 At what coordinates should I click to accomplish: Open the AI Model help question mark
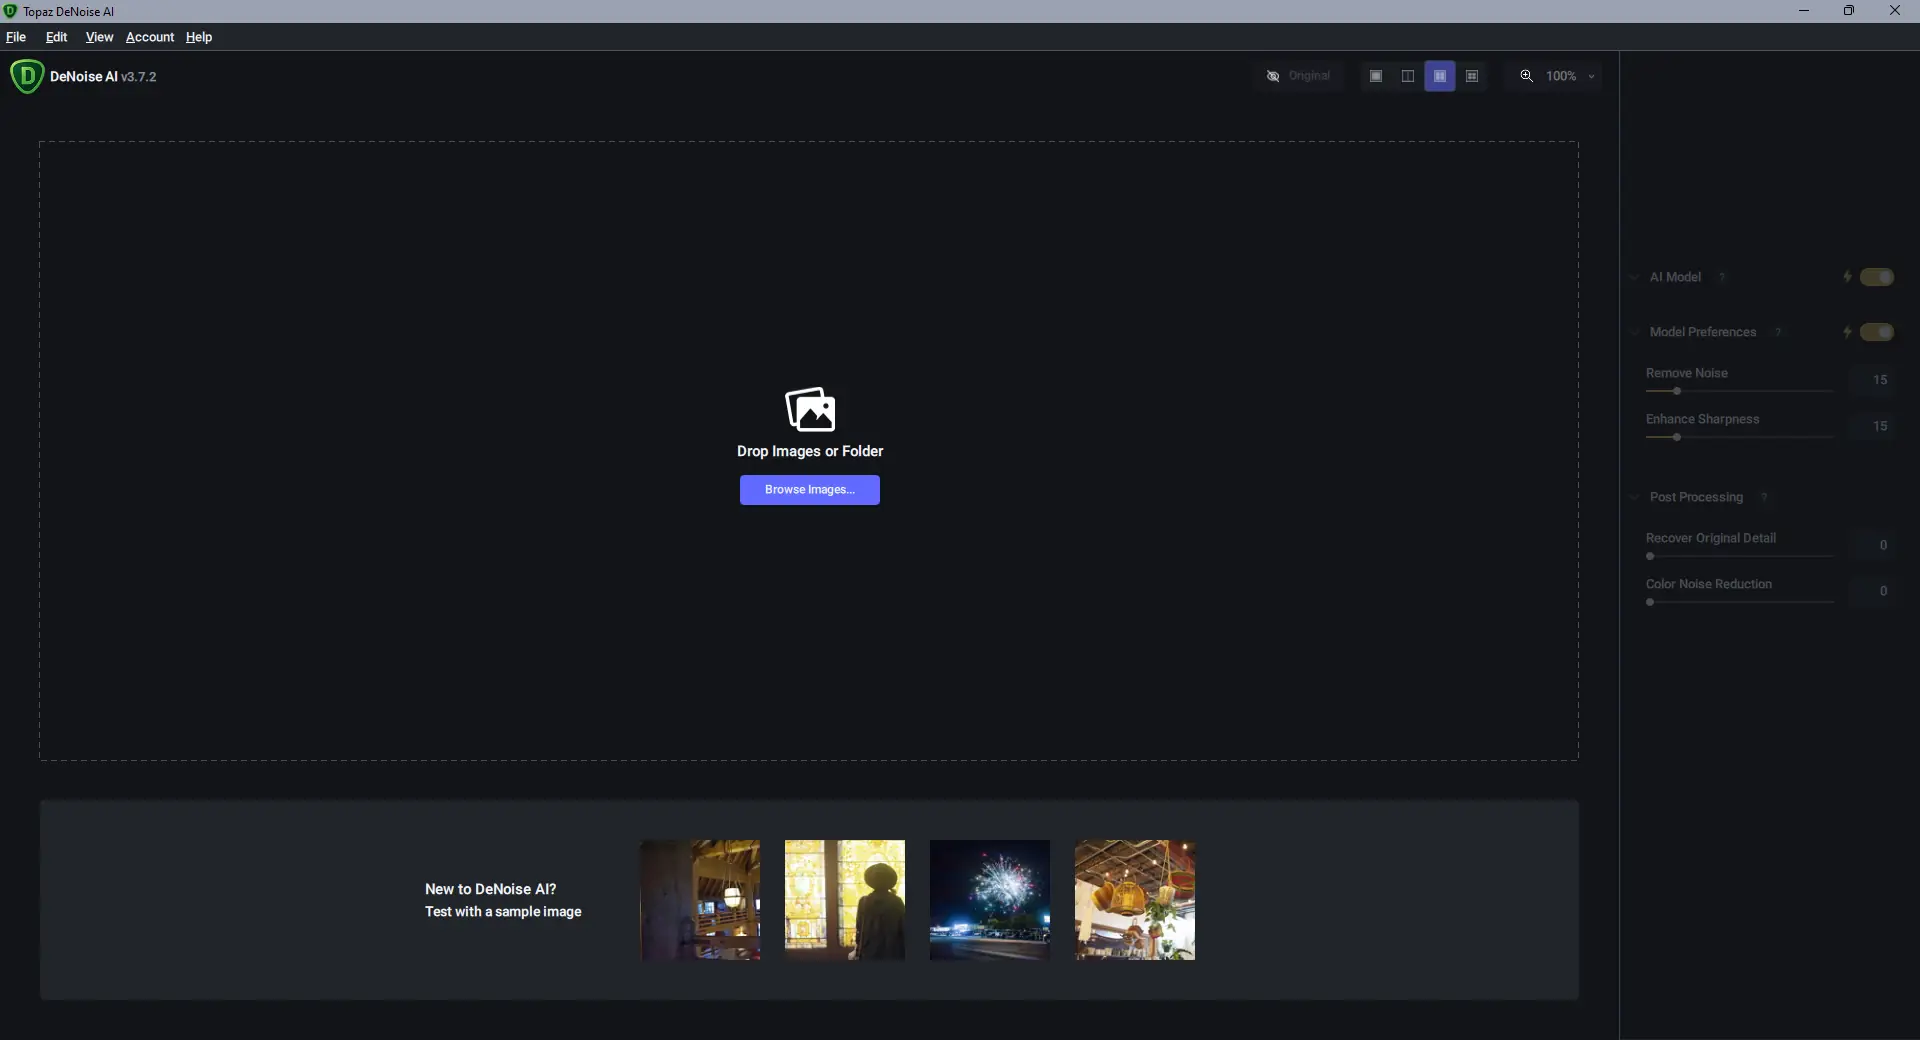pyautogui.click(x=1722, y=277)
